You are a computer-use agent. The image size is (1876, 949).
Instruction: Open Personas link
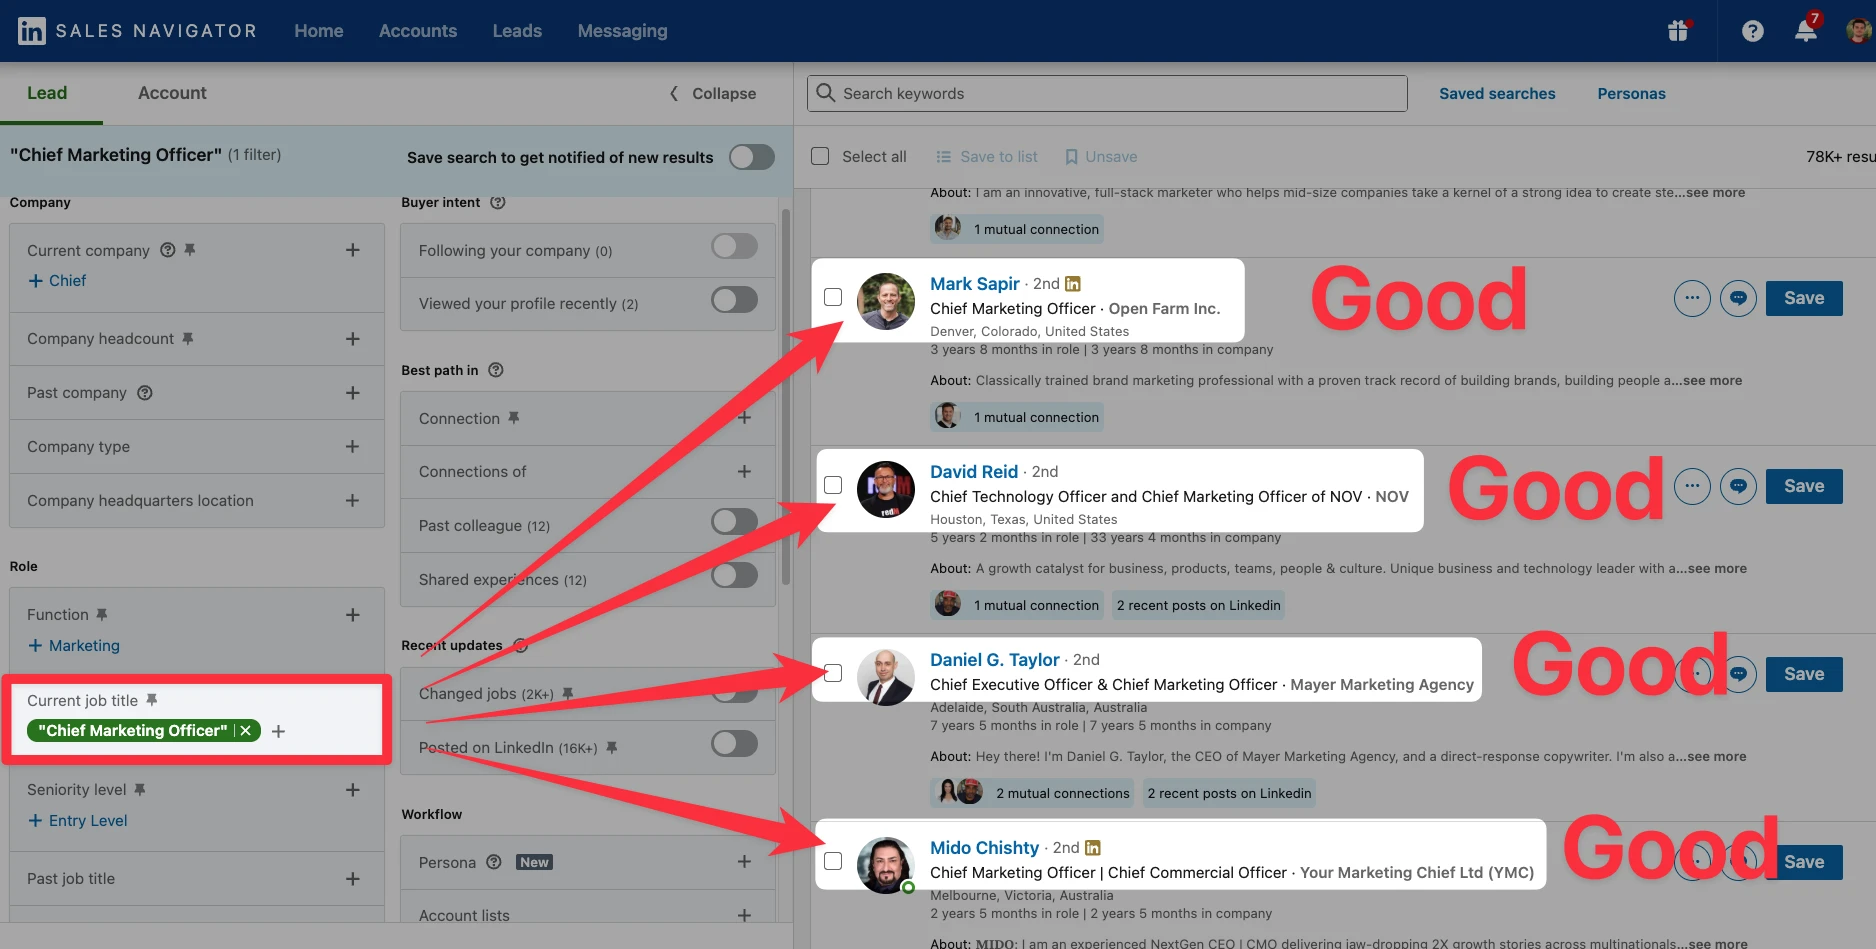tap(1631, 93)
